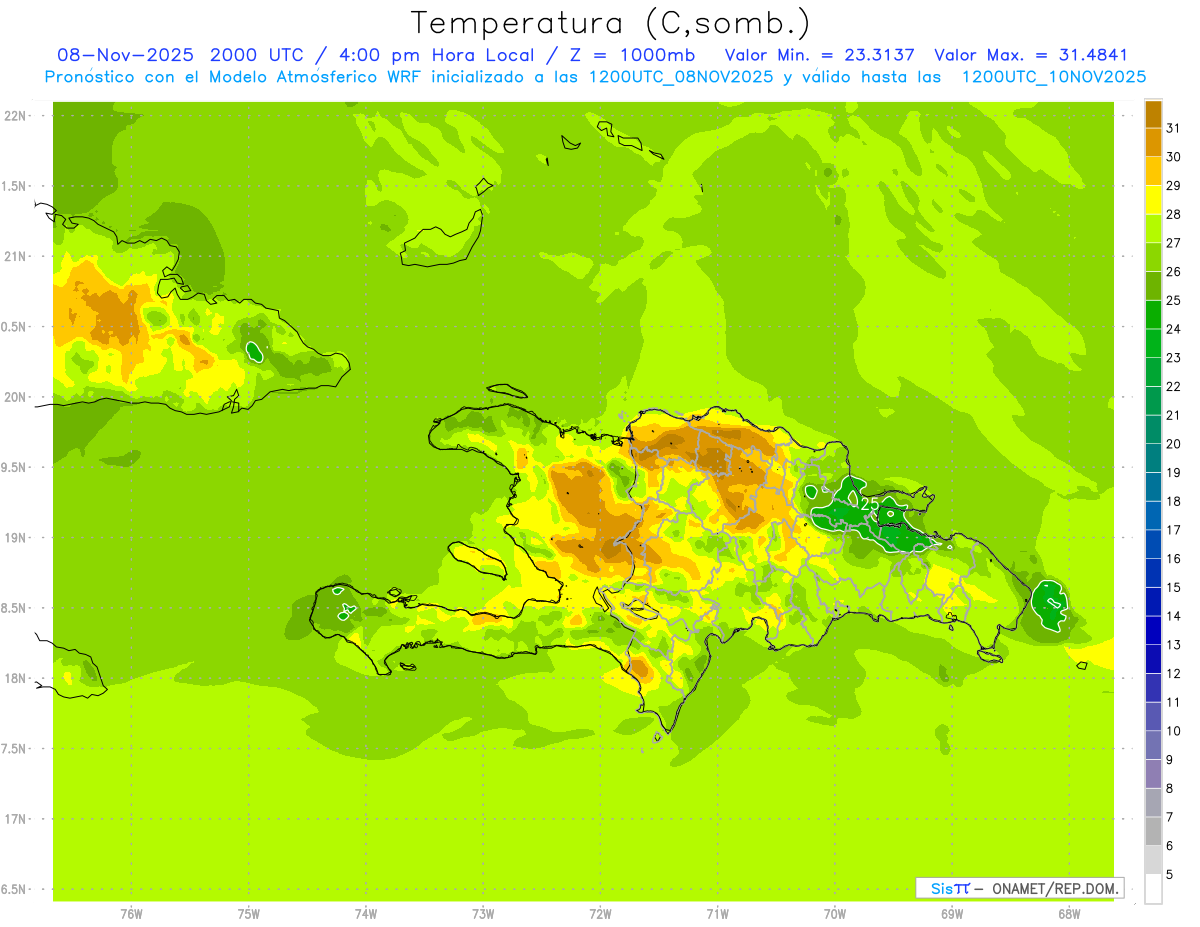1200x927 pixels.
Task: Click the '21N' latitude label
Action: tap(15, 256)
